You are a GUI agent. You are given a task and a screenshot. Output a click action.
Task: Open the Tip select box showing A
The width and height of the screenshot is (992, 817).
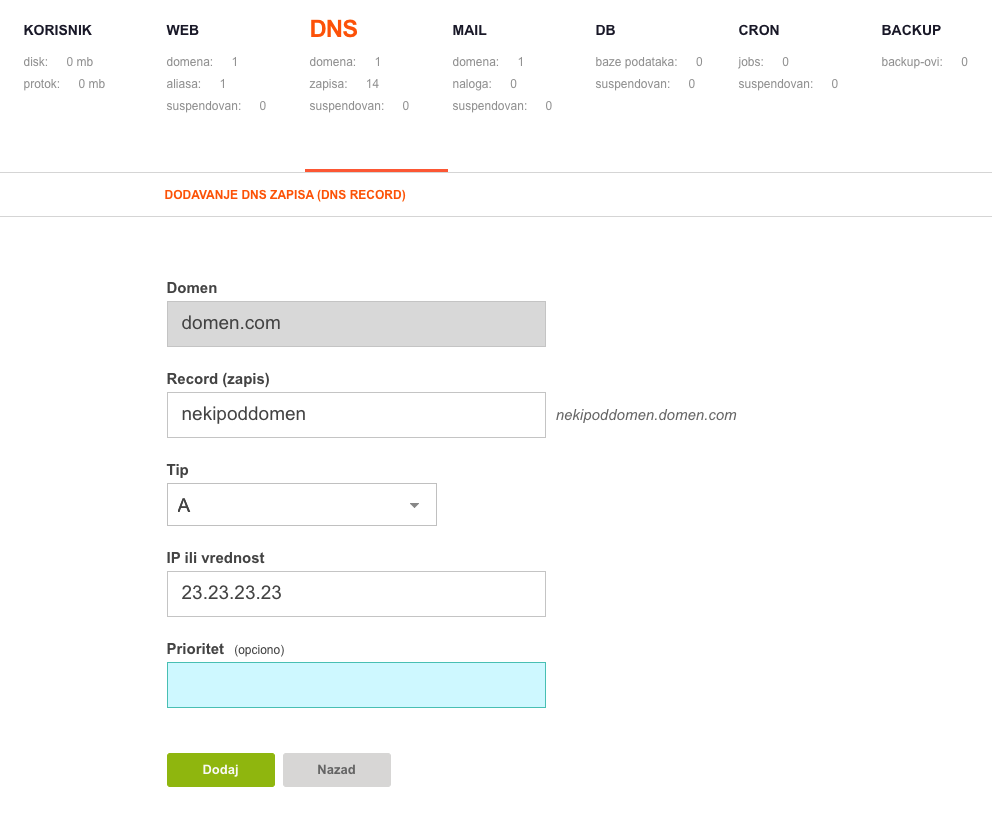[302, 504]
